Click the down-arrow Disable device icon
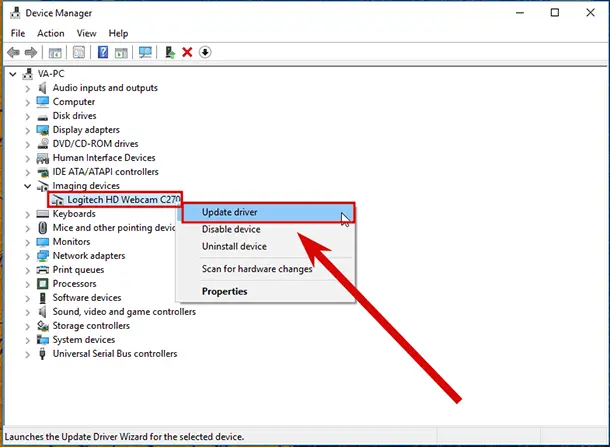 pyautogui.click(x=205, y=52)
